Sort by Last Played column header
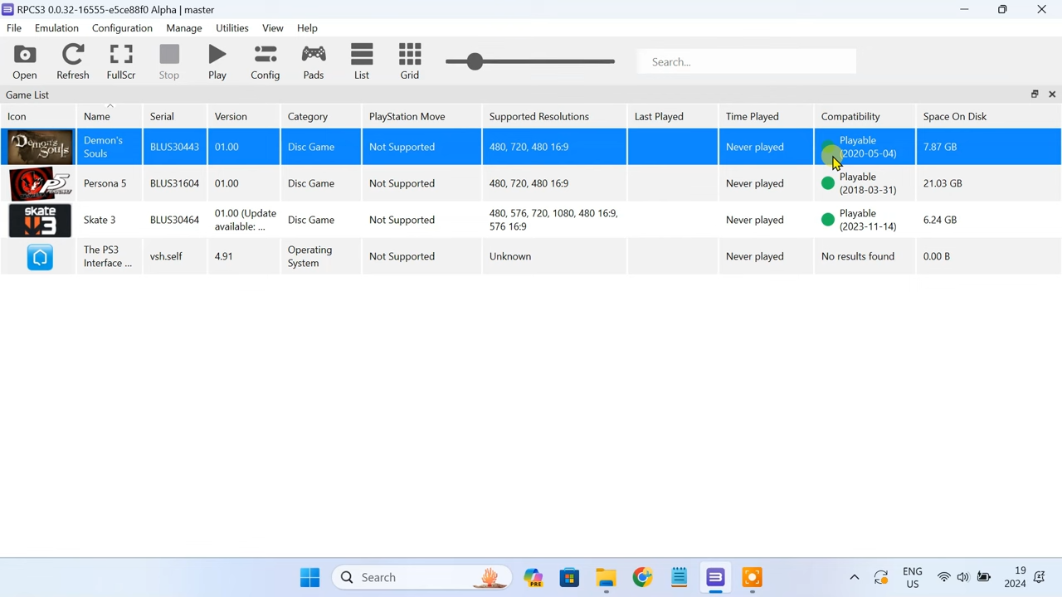 click(673, 117)
